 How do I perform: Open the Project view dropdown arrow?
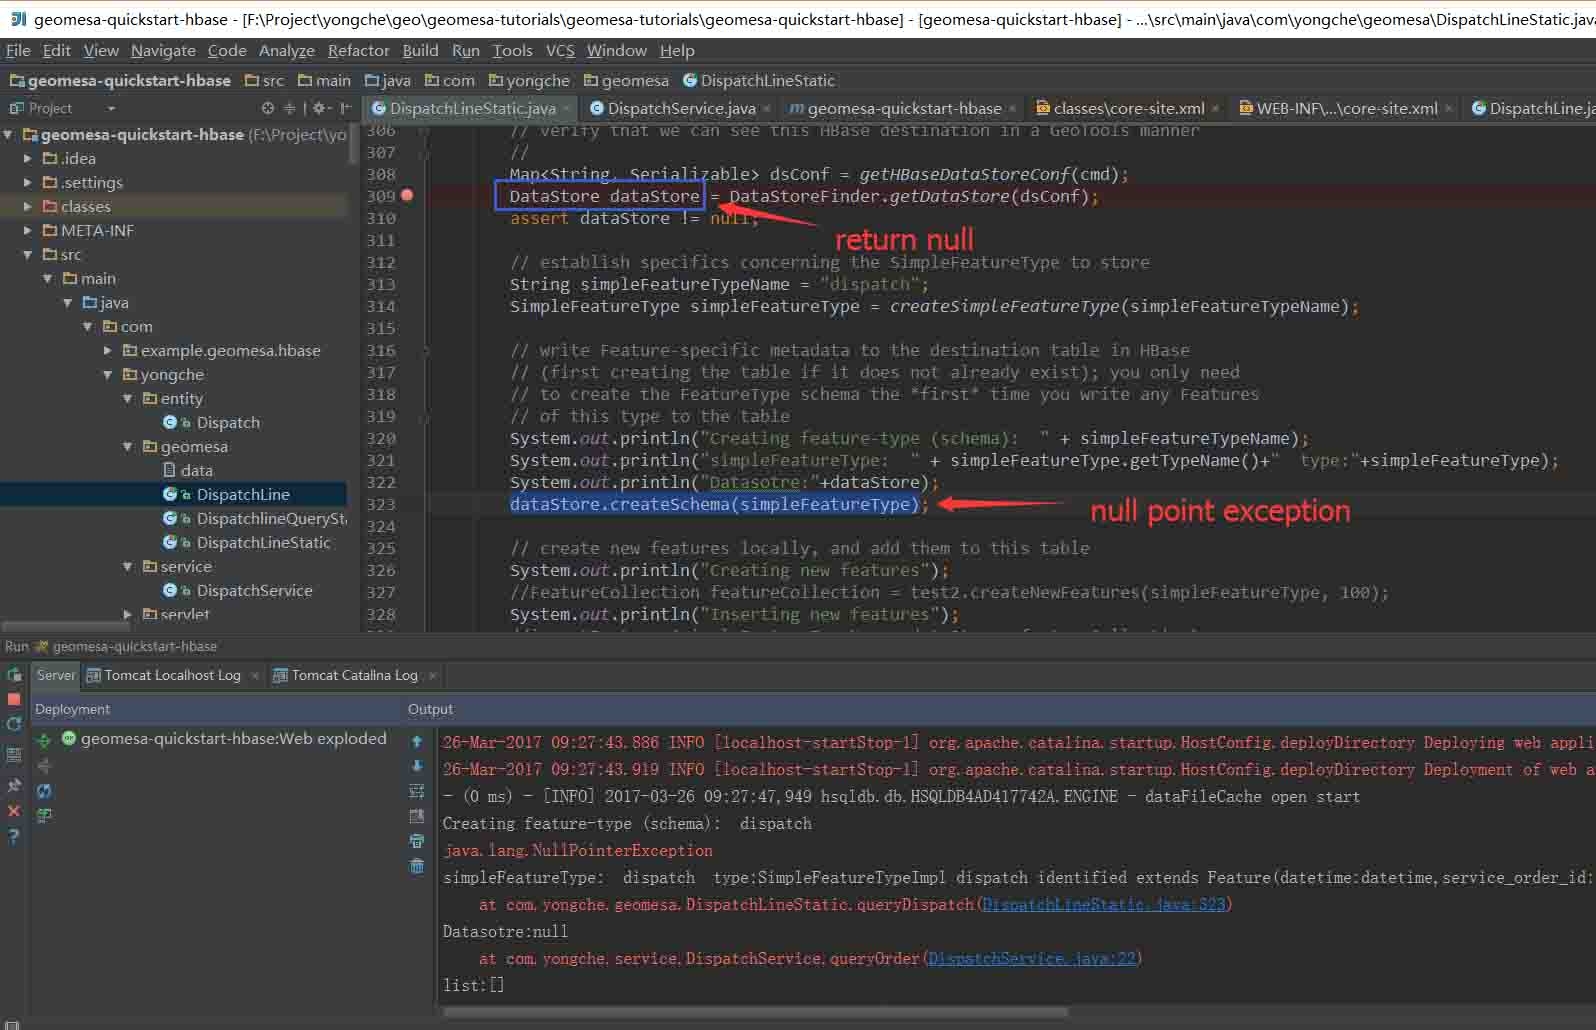(111, 108)
